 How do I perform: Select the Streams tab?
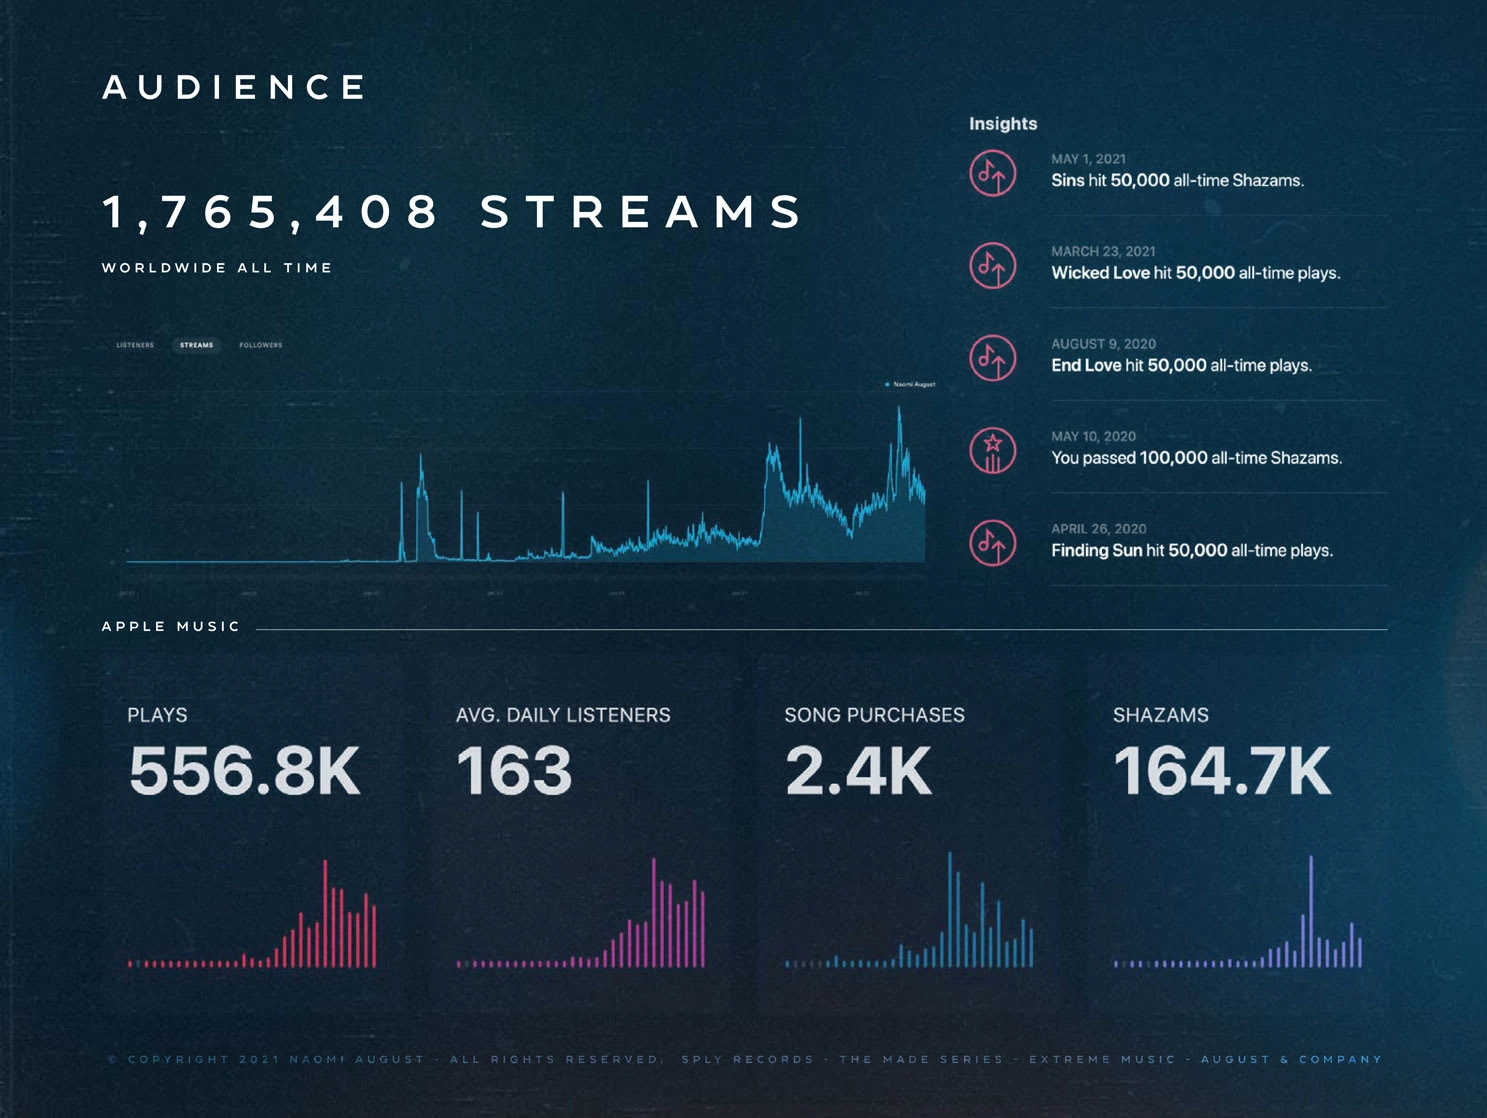[x=196, y=345]
